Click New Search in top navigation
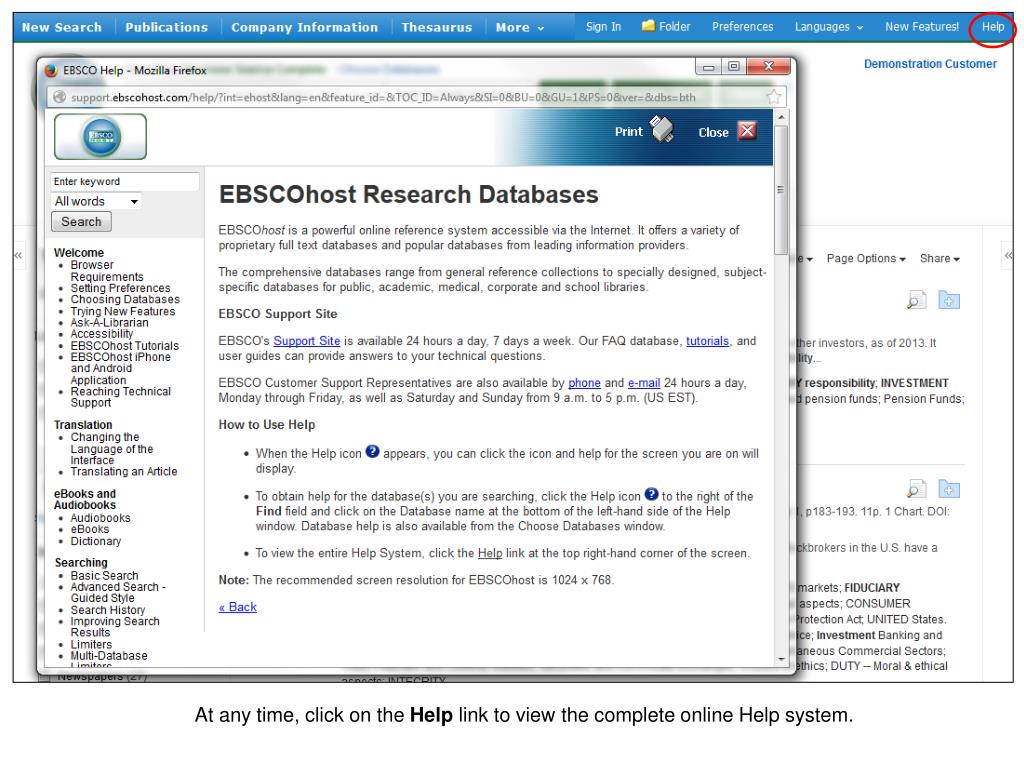Screen dimensions: 1024x768 pos(61,27)
